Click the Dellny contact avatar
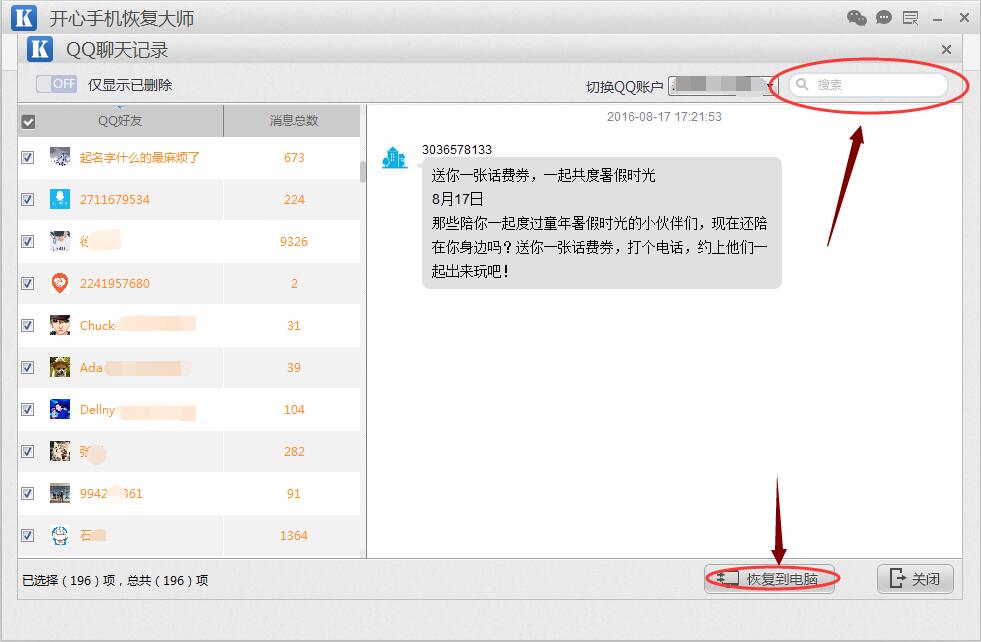 [x=60, y=409]
